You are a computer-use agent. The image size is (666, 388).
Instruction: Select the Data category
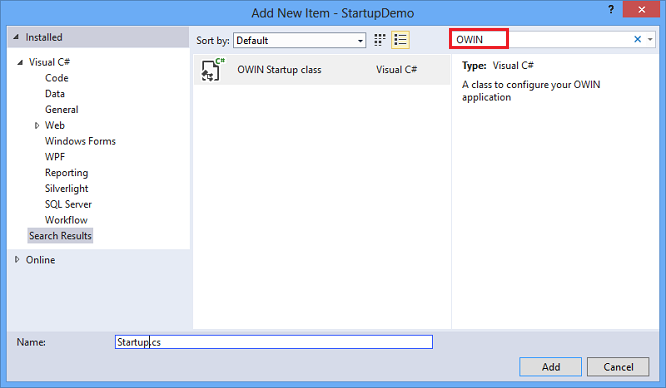[x=55, y=94]
